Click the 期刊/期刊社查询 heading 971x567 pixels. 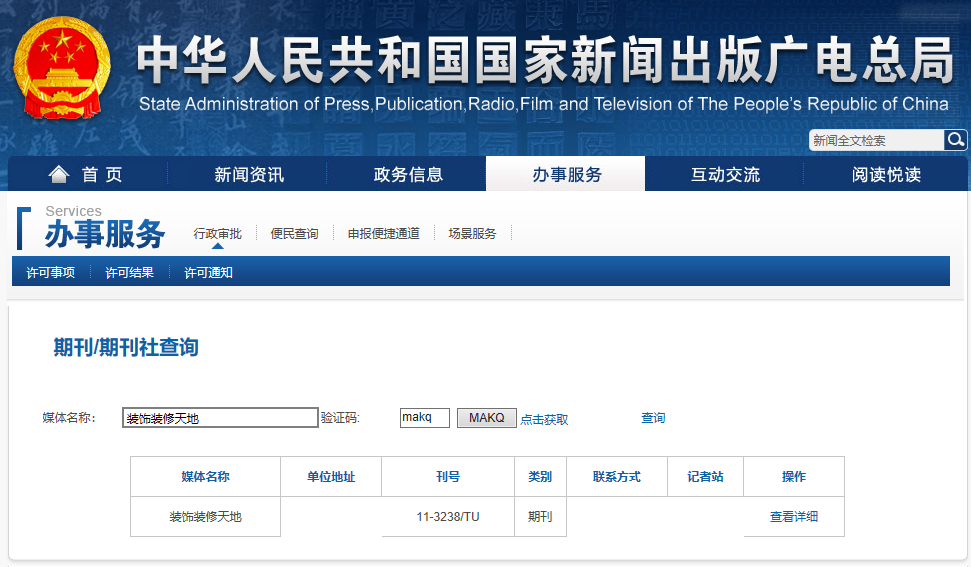pyautogui.click(x=126, y=347)
